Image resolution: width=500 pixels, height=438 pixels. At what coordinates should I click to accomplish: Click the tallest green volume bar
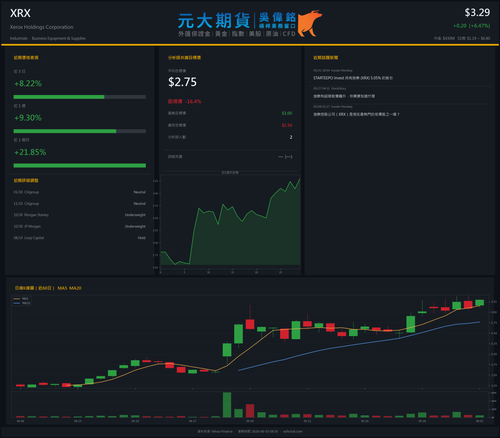coord(227,405)
